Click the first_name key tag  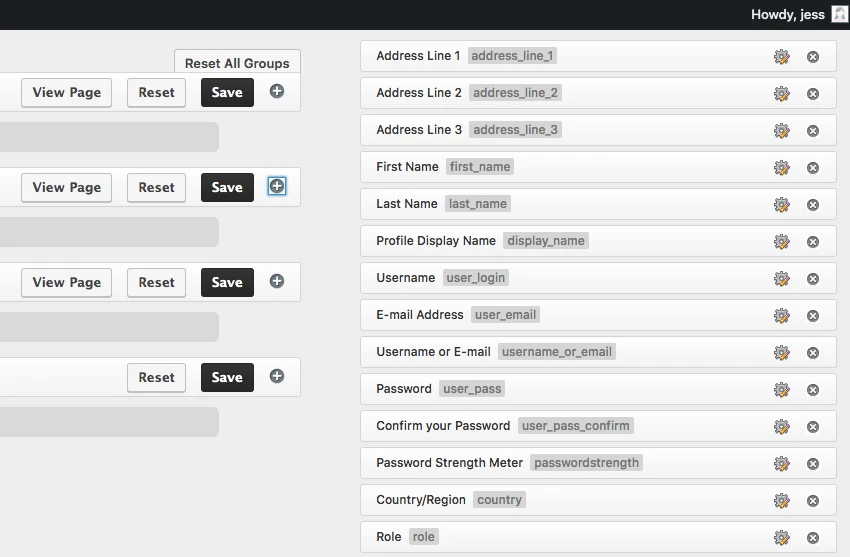pyautogui.click(x=480, y=167)
